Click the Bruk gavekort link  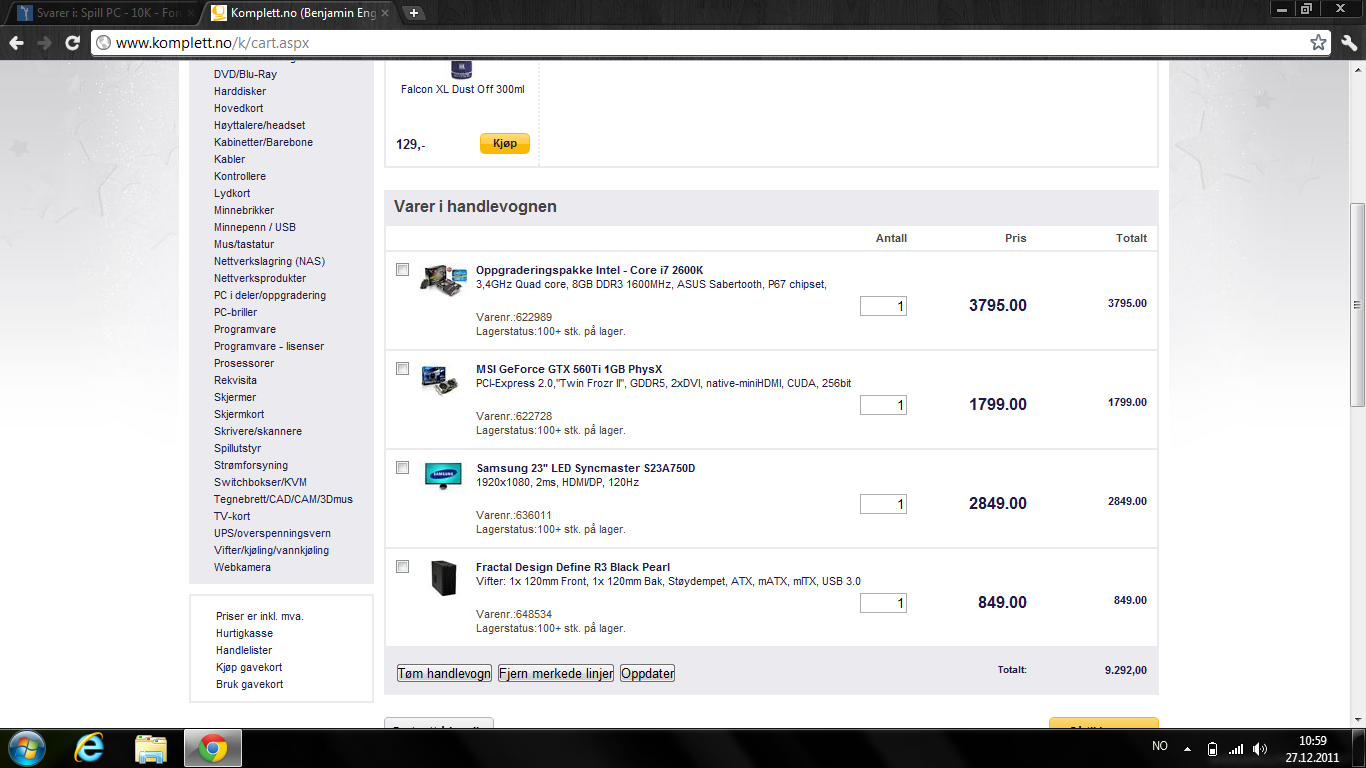249,684
